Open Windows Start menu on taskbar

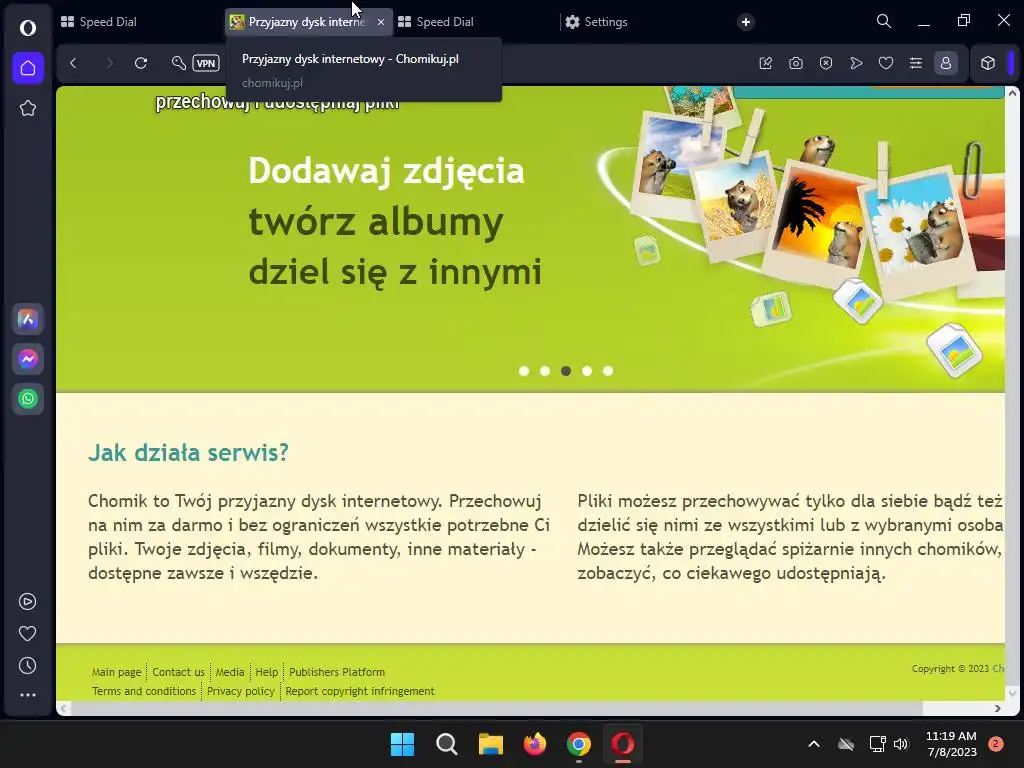(x=402, y=744)
